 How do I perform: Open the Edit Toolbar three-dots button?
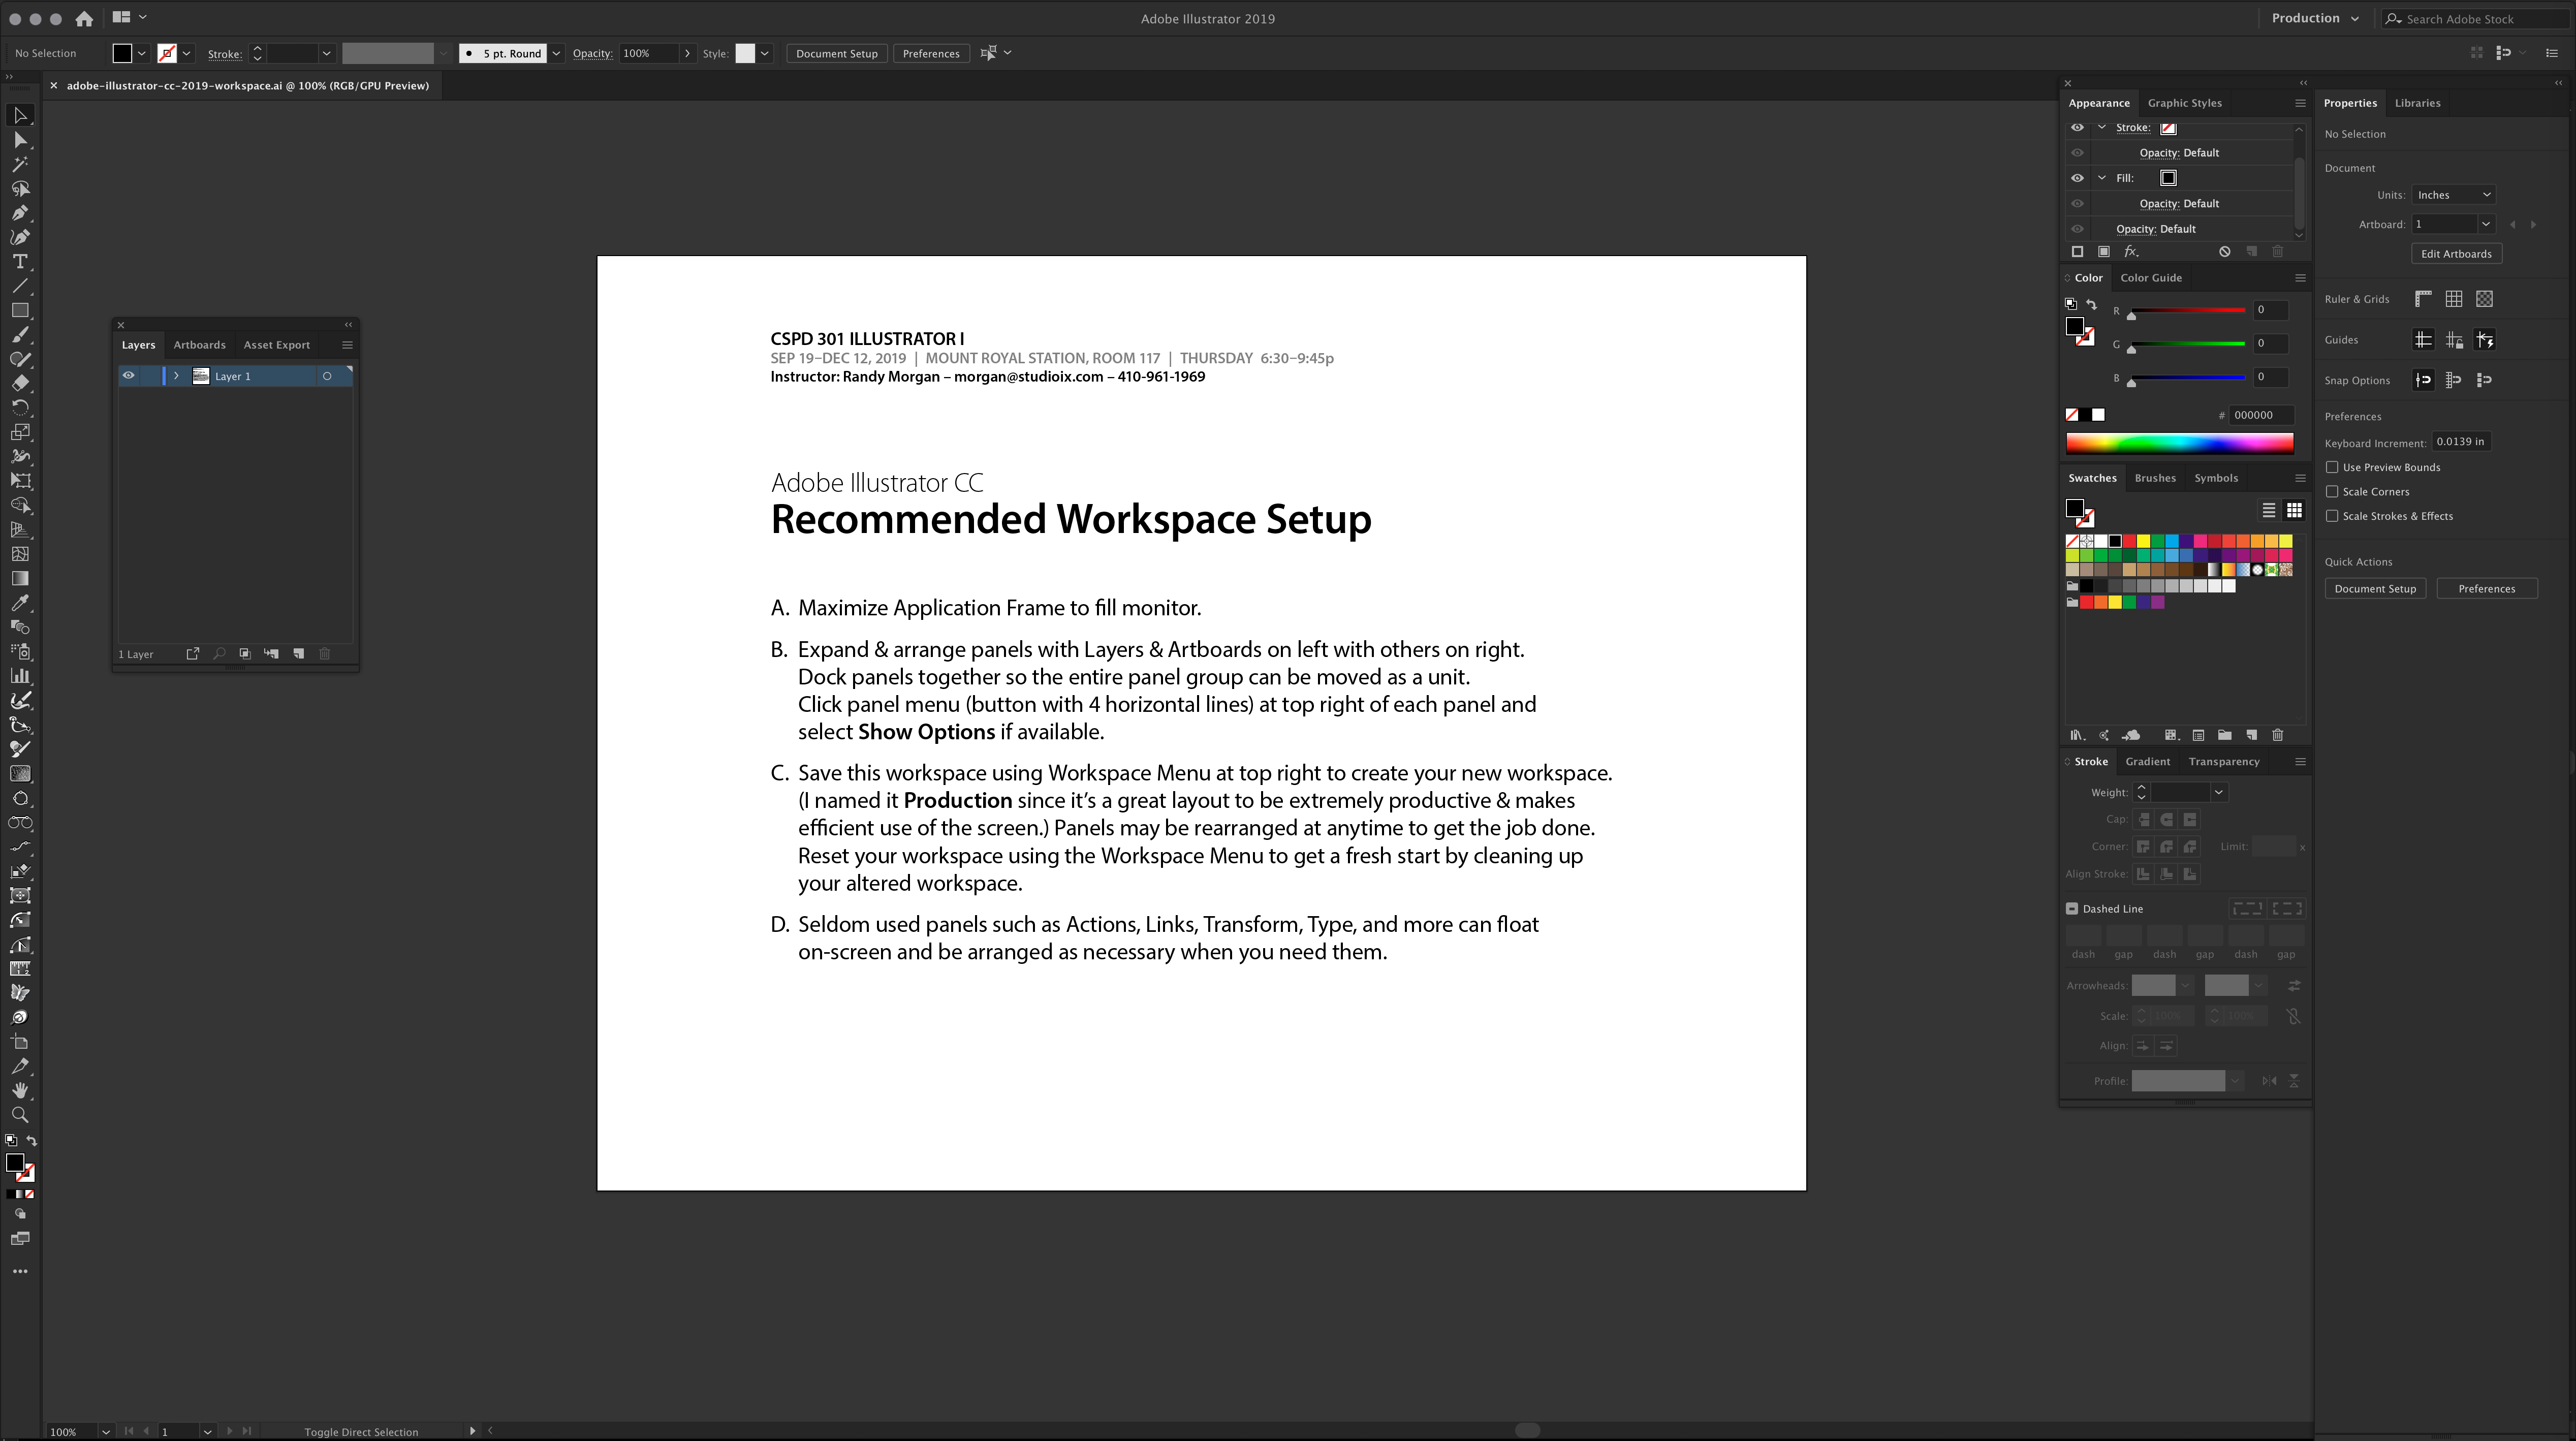point(20,1272)
